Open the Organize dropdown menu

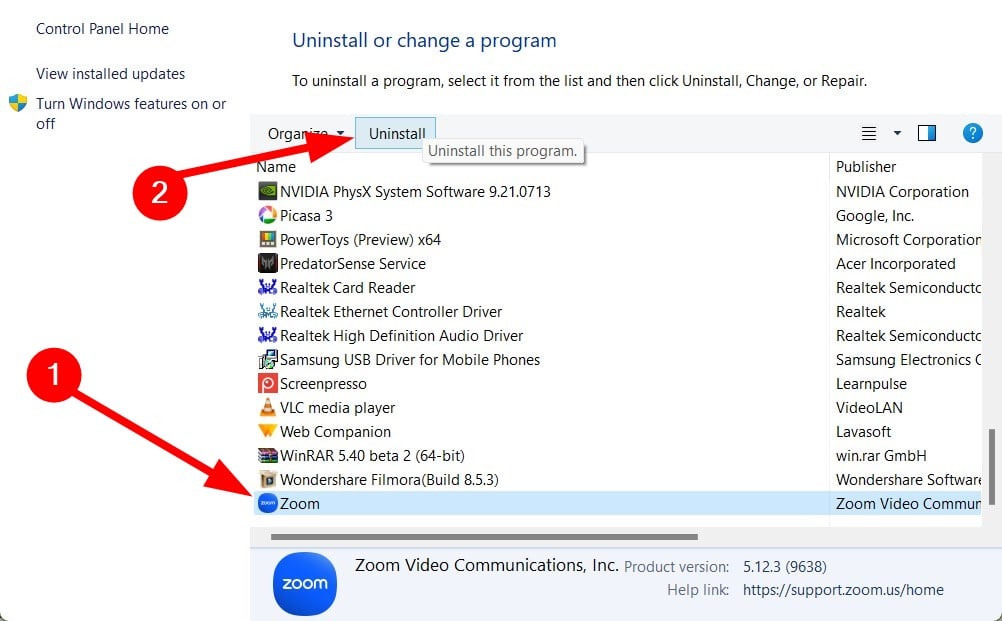(x=305, y=134)
